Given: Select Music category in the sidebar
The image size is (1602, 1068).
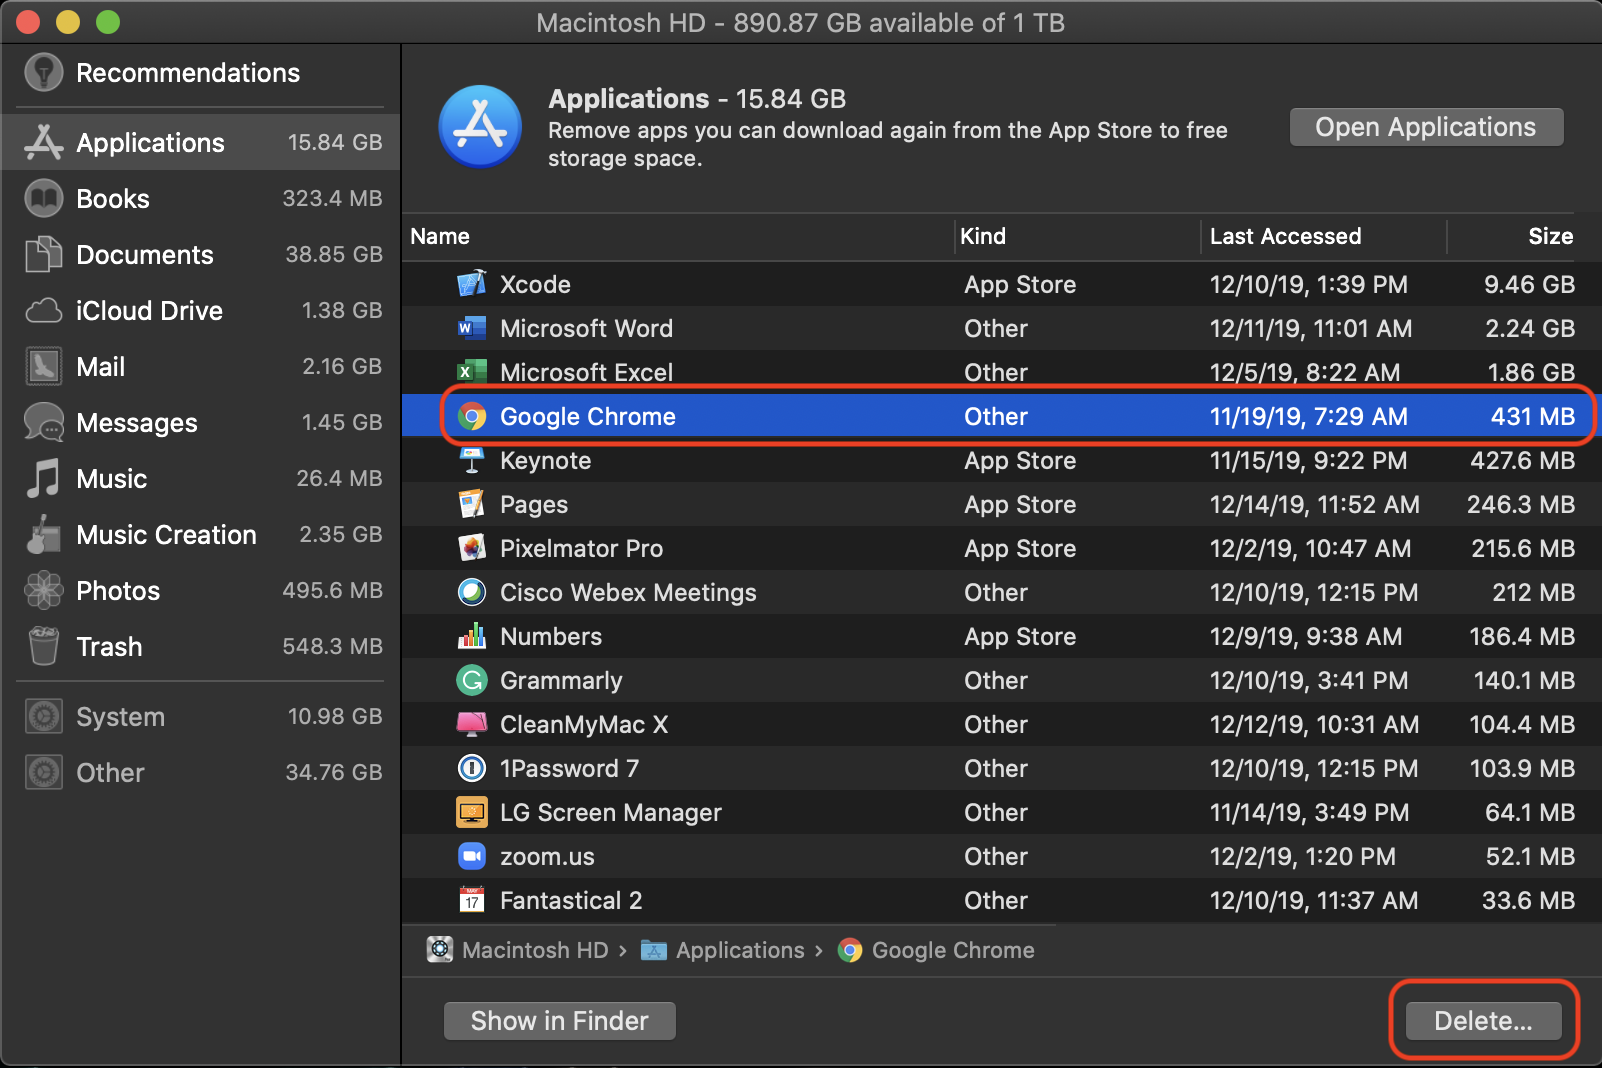Looking at the screenshot, I should (201, 478).
